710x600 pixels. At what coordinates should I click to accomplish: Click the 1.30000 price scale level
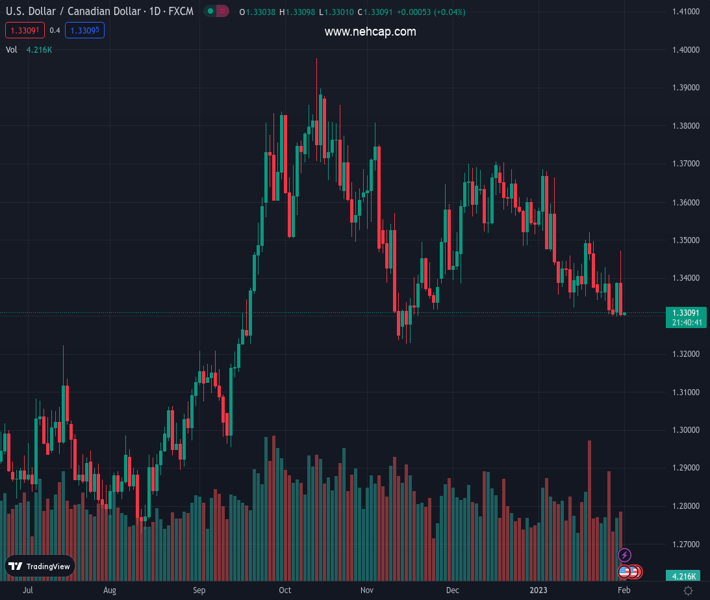click(x=685, y=430)
